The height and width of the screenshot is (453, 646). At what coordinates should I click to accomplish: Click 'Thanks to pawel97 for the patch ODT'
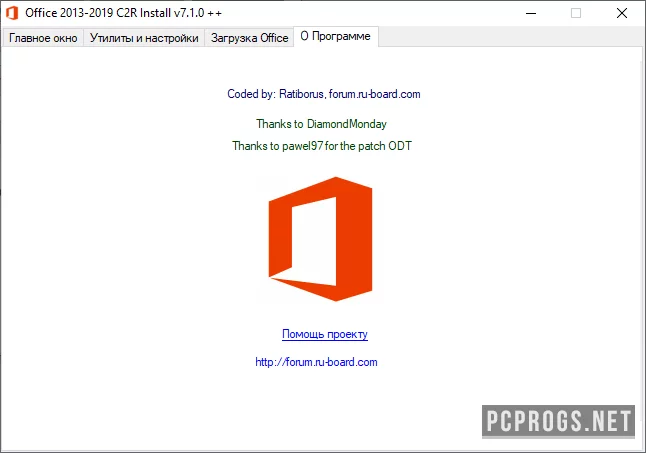tap(322, 146)
